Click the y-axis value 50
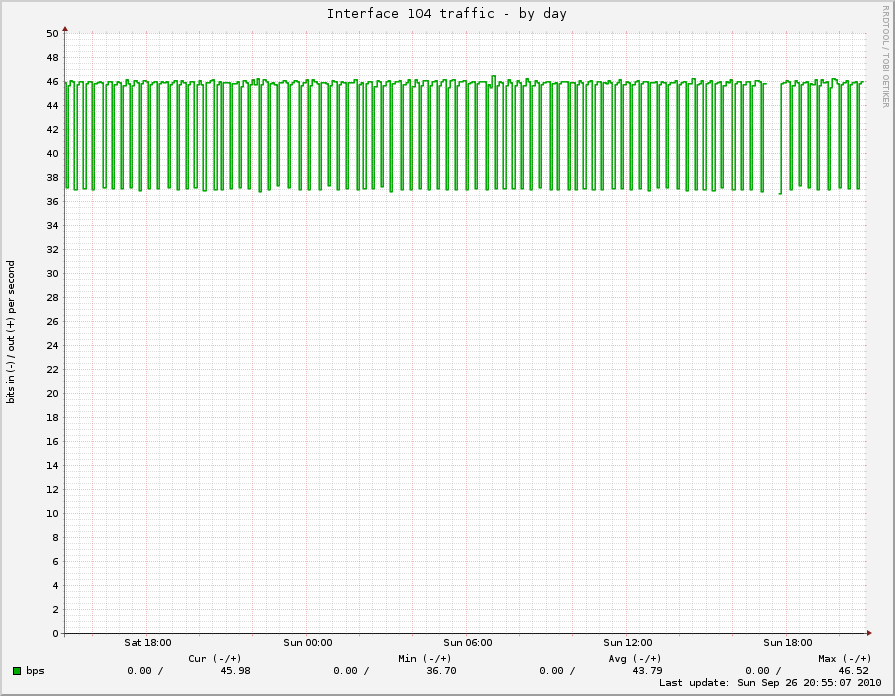Screen dimensions: 895x696 pos(53,34)
